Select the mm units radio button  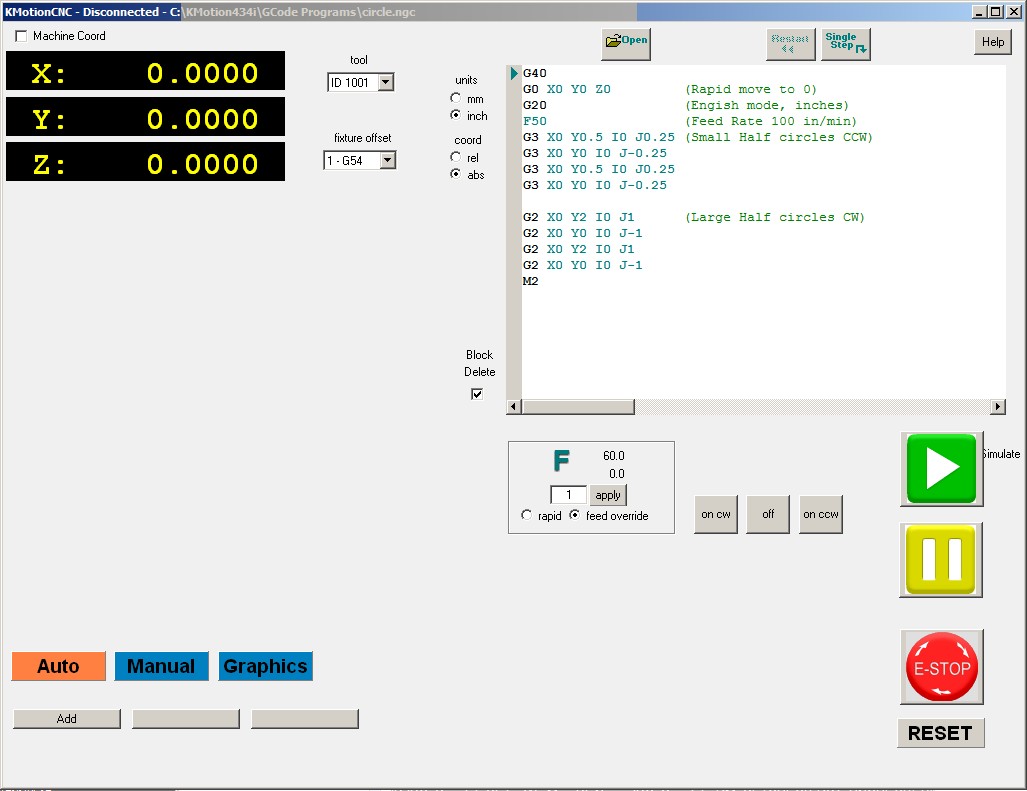pos(456,99)
